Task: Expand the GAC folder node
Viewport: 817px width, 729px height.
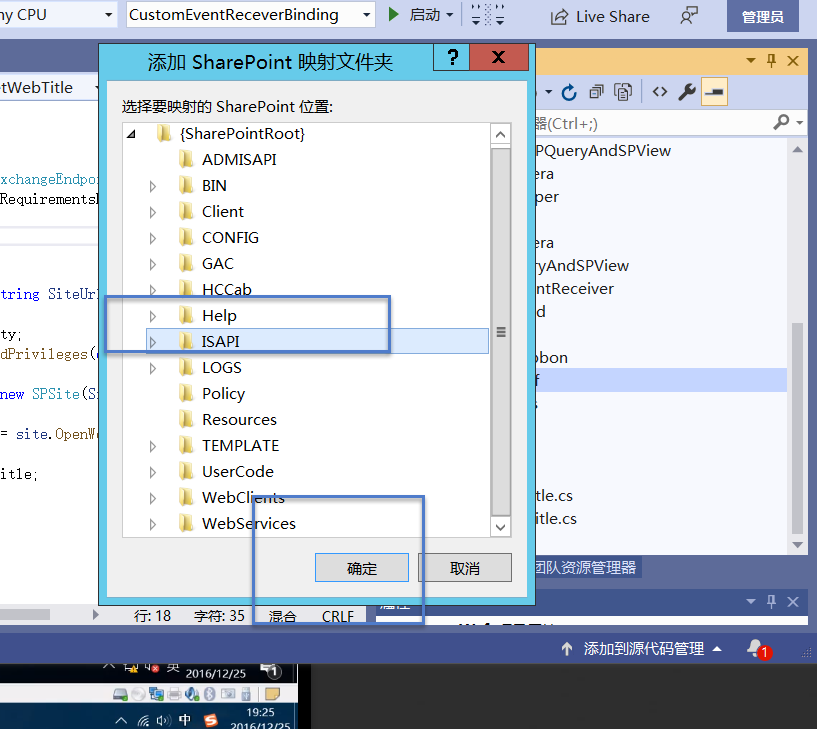Action: [153, 264]
